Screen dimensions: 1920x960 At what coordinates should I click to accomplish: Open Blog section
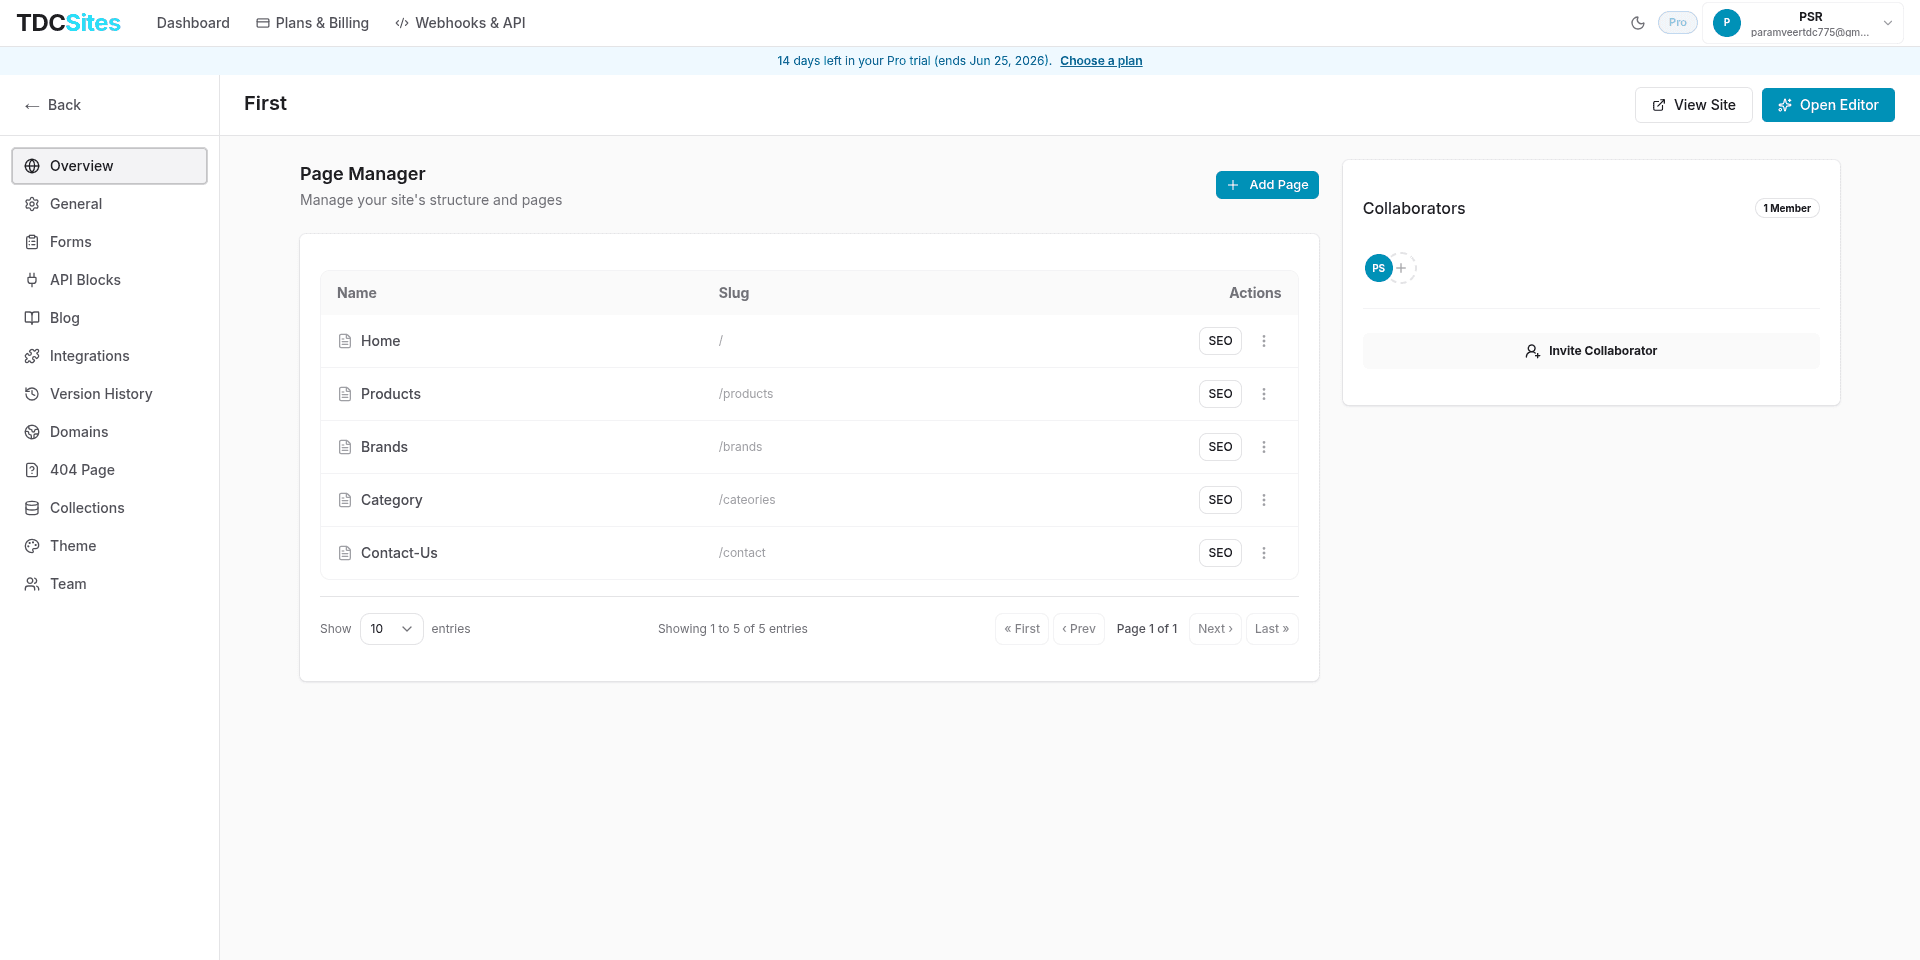[109, 318]
